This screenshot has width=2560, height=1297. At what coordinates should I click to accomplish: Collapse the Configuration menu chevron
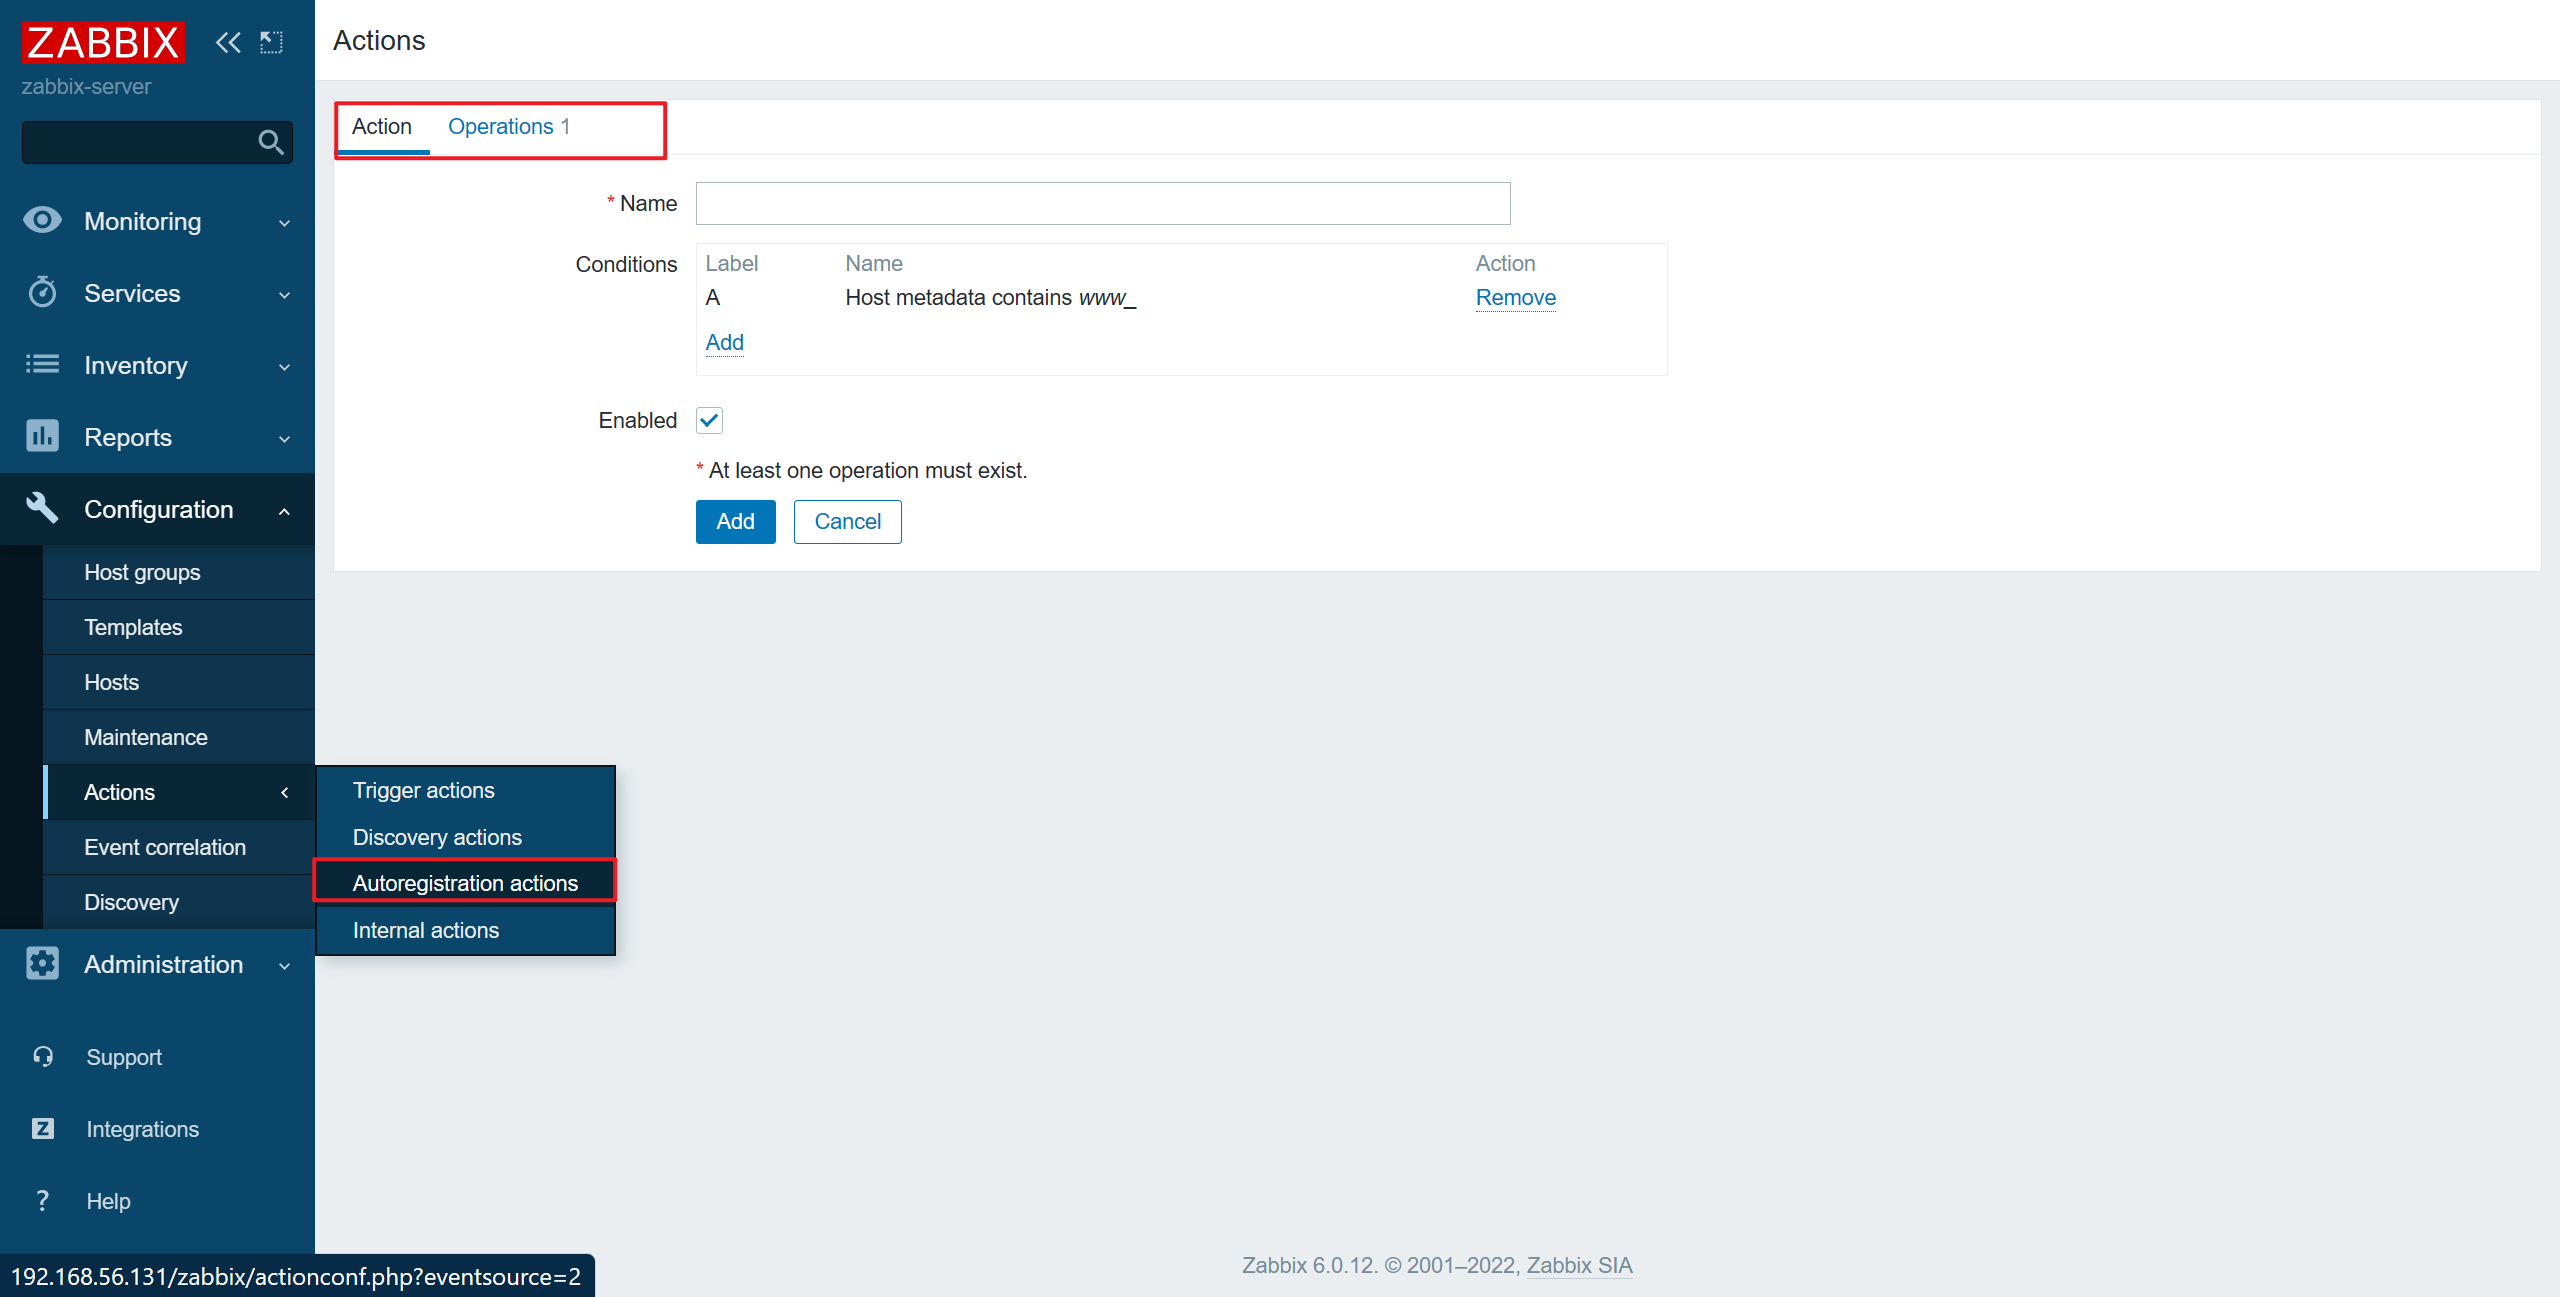click(284, 511)
